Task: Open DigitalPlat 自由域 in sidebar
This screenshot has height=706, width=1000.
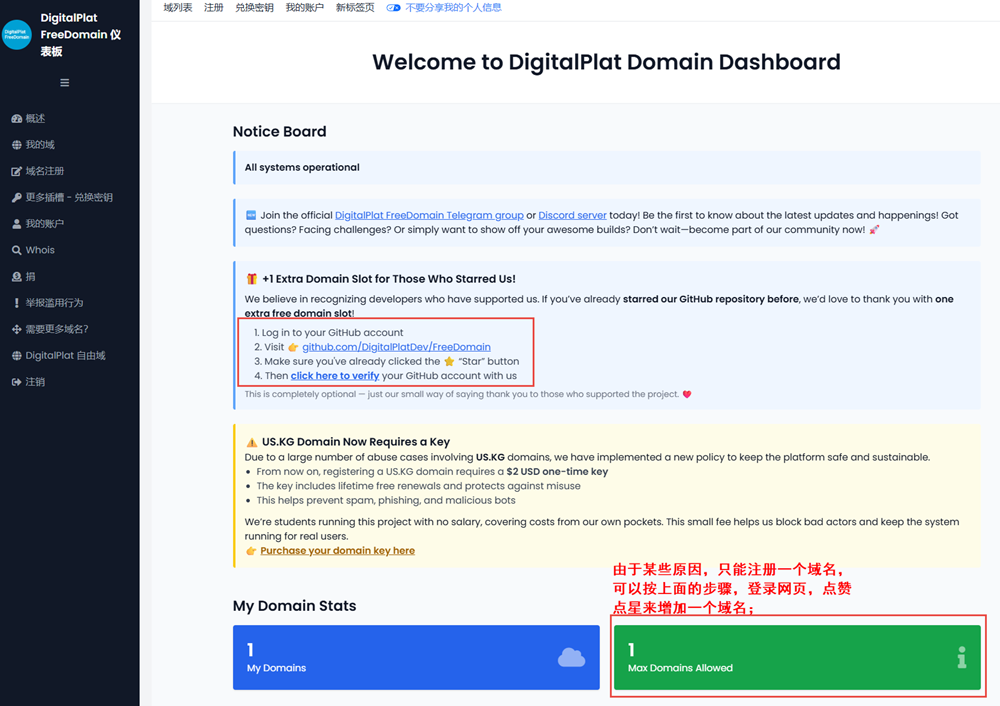Action: click(66, 355)
